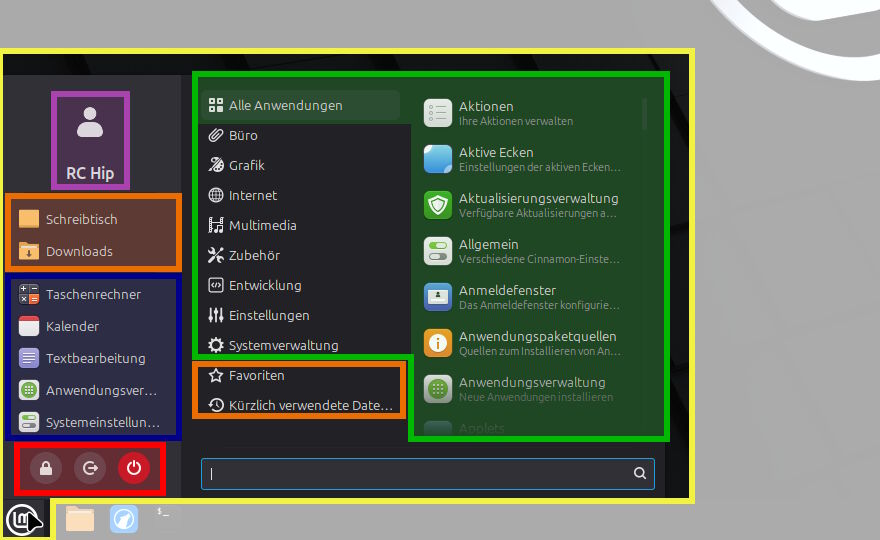This screenshot has height=540, width=880.
Task: Launch Aktualisierungsverwaltung from the app list
Action: tap(528, 205)
